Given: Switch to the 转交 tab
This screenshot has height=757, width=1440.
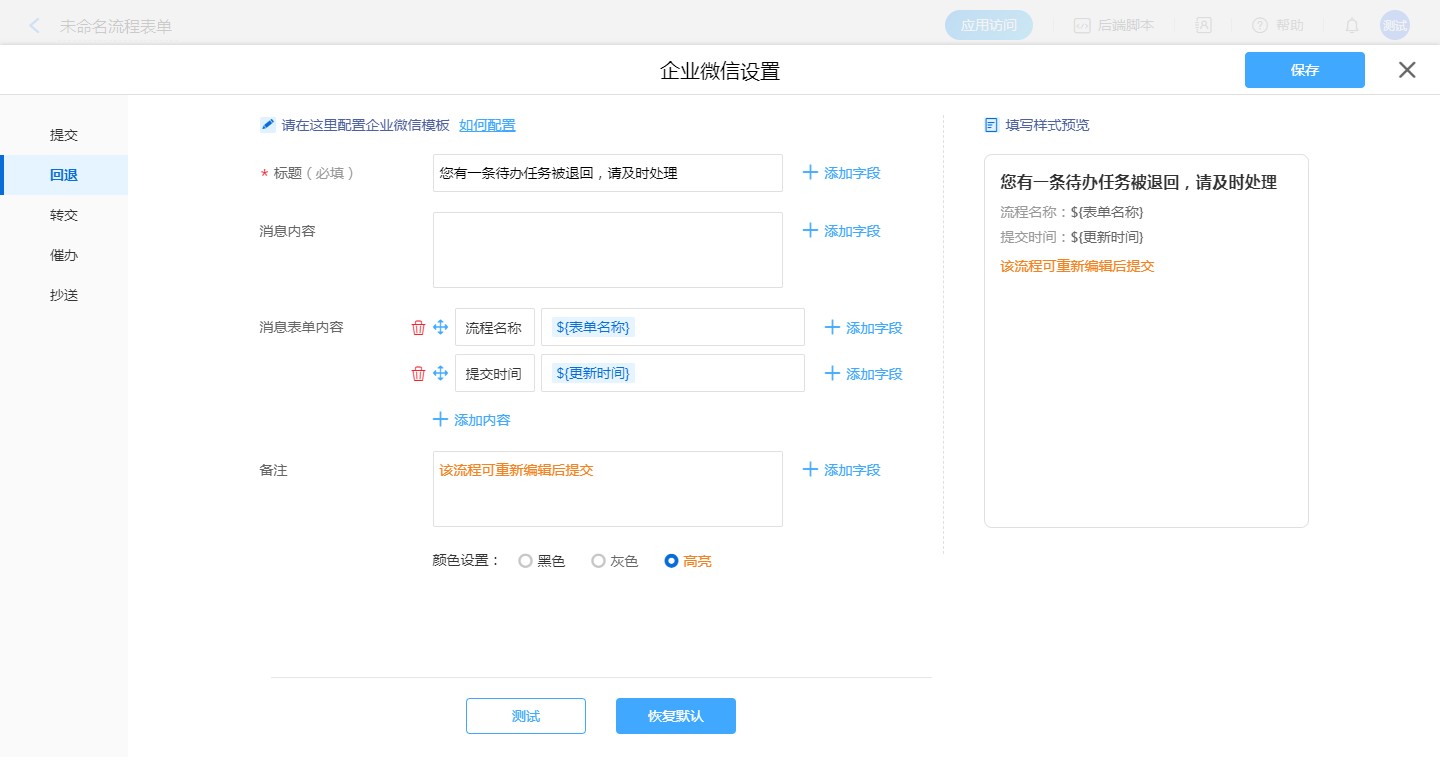Looking at the screenshot, I should [x=64, y=215].
